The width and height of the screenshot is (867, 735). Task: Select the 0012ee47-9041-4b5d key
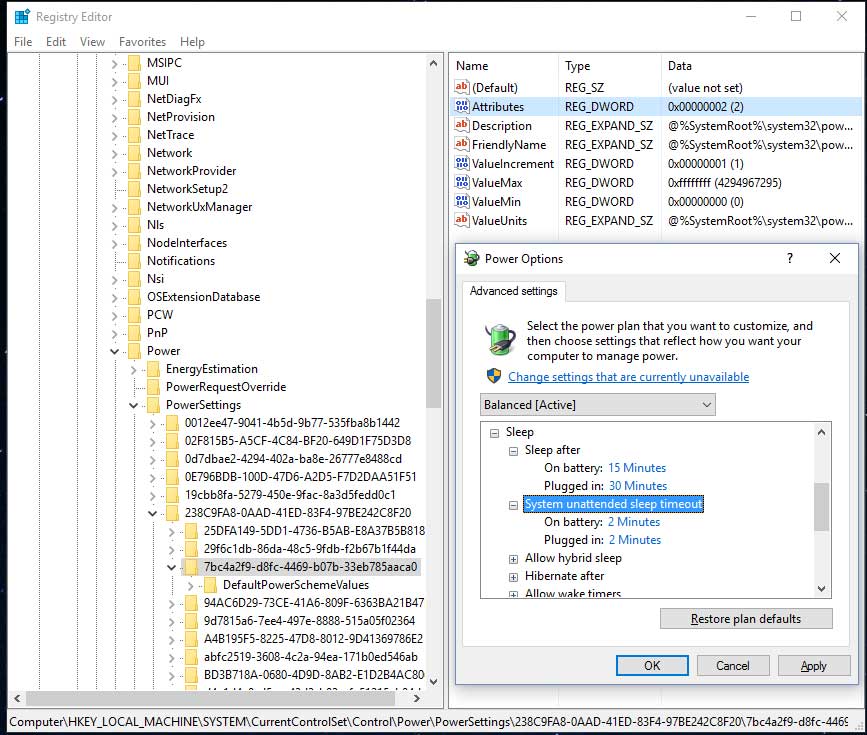[292, 423]
